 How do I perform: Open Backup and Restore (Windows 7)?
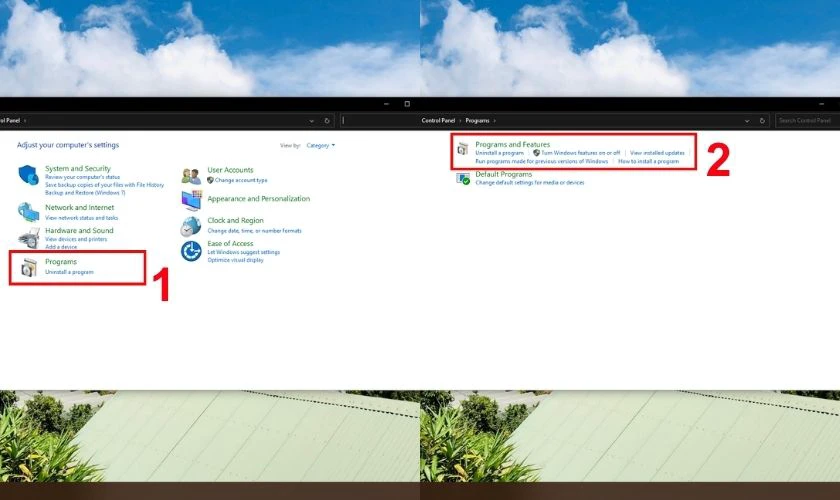pos(85,192)
